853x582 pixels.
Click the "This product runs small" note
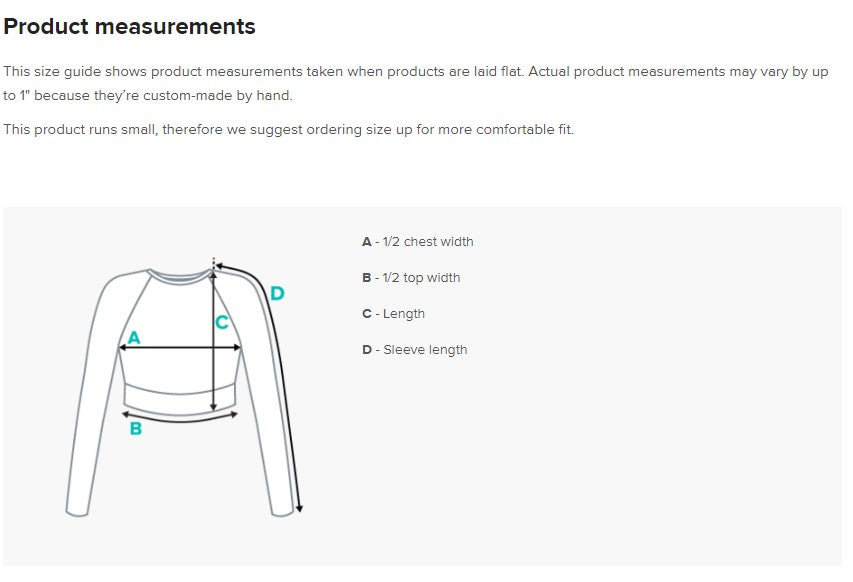tap(288, 130)
